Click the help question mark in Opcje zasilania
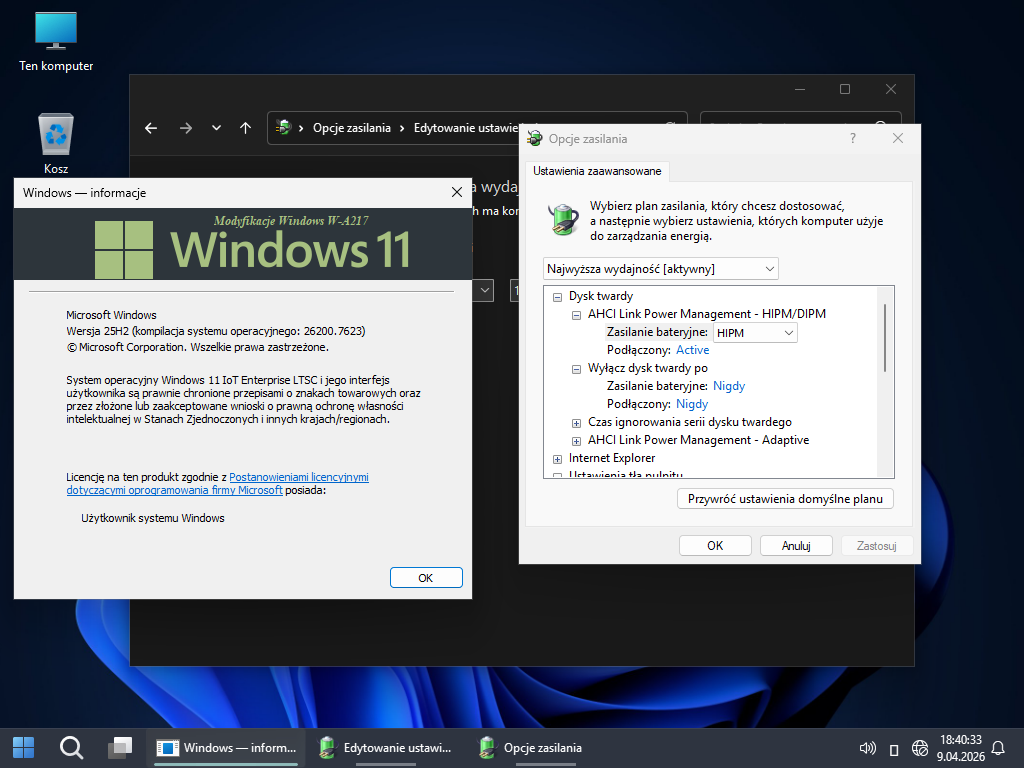The image size is (1024, 768). click(x=853, y=139)
